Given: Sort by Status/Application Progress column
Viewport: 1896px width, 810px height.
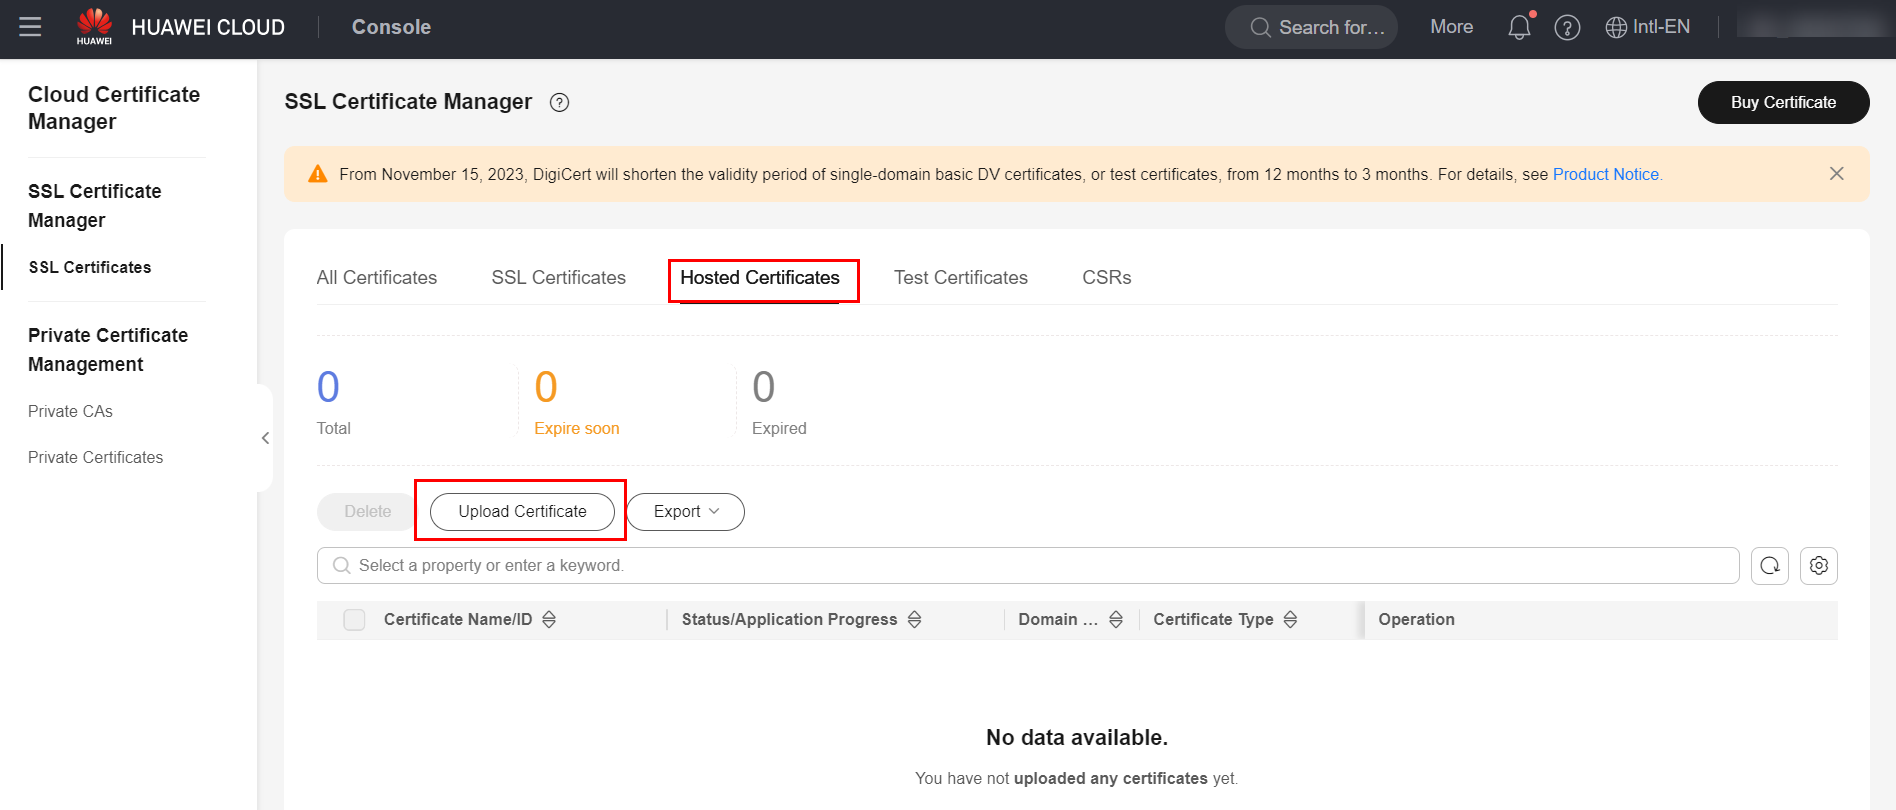Looking at the screenshot, I should tap(914, 620).
